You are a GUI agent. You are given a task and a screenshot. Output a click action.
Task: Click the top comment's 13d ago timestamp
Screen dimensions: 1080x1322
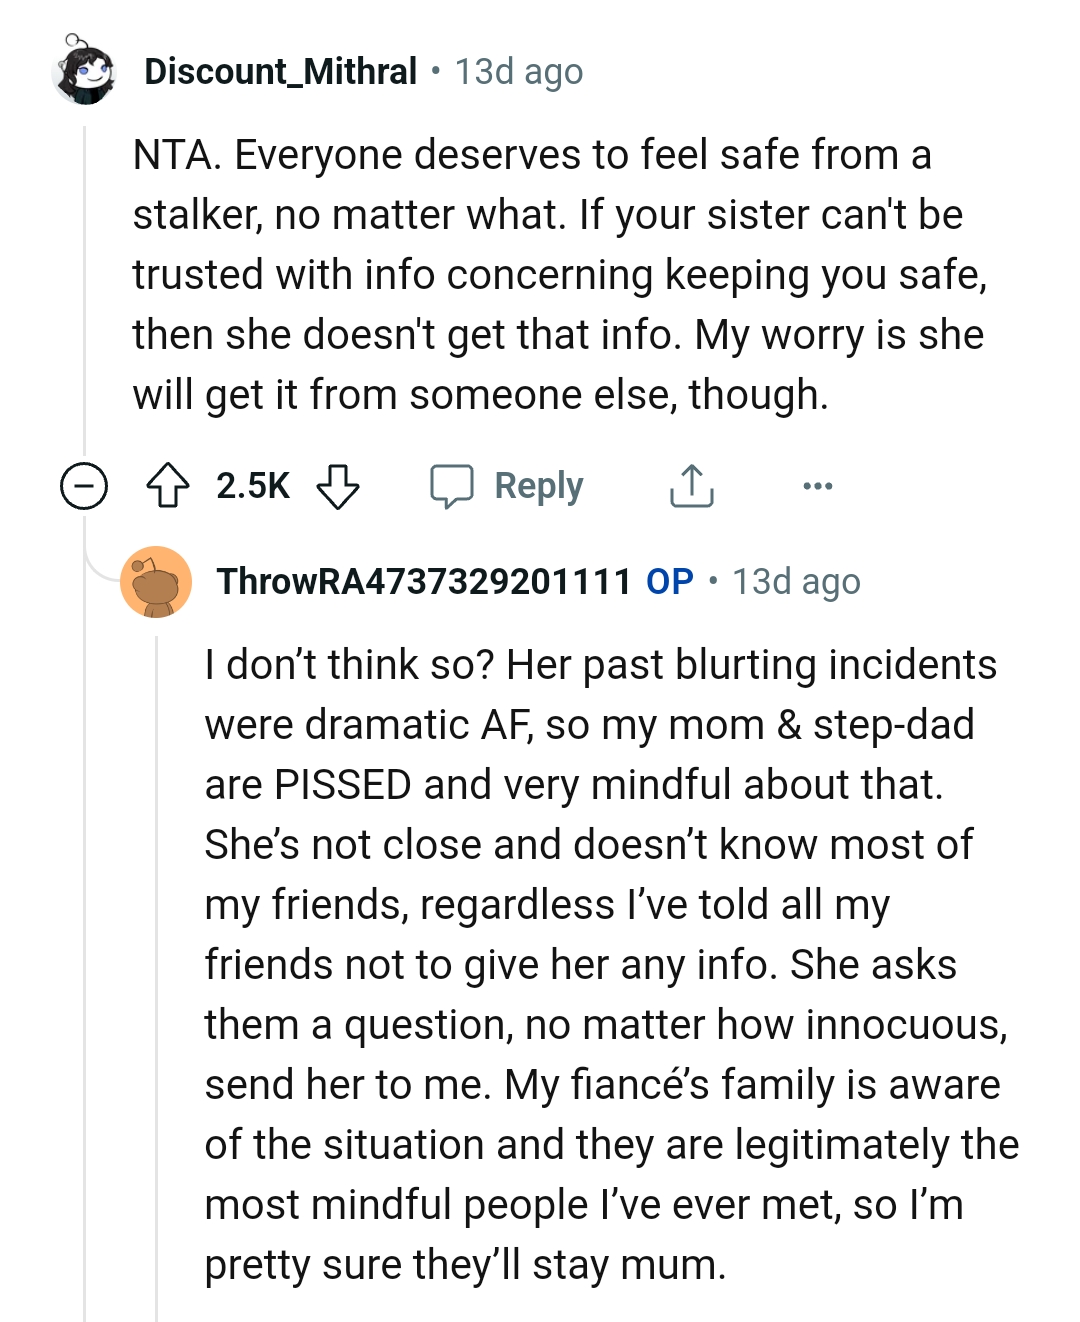518,72
